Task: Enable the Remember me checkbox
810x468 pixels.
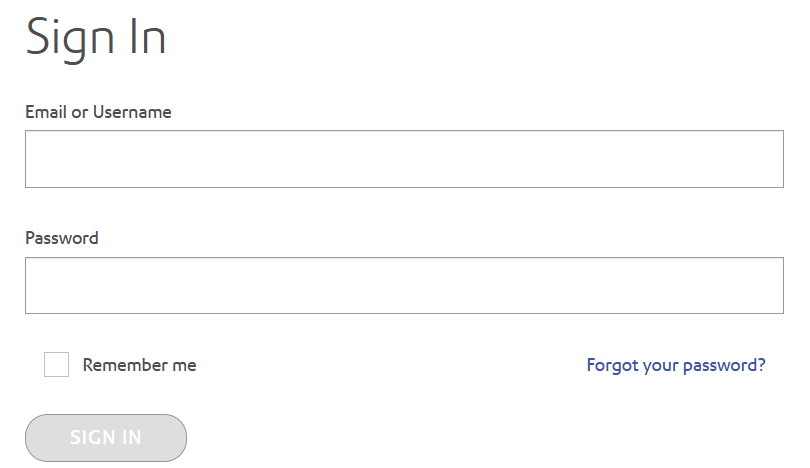Action: tap(57, 365)
